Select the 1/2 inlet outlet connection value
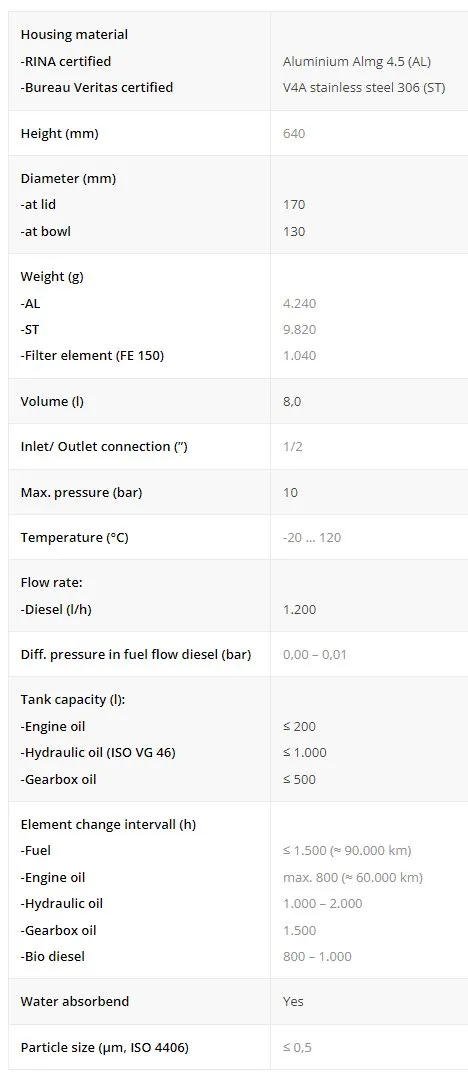This screenshot has height=1074, width=468. (x=292, y=447)
